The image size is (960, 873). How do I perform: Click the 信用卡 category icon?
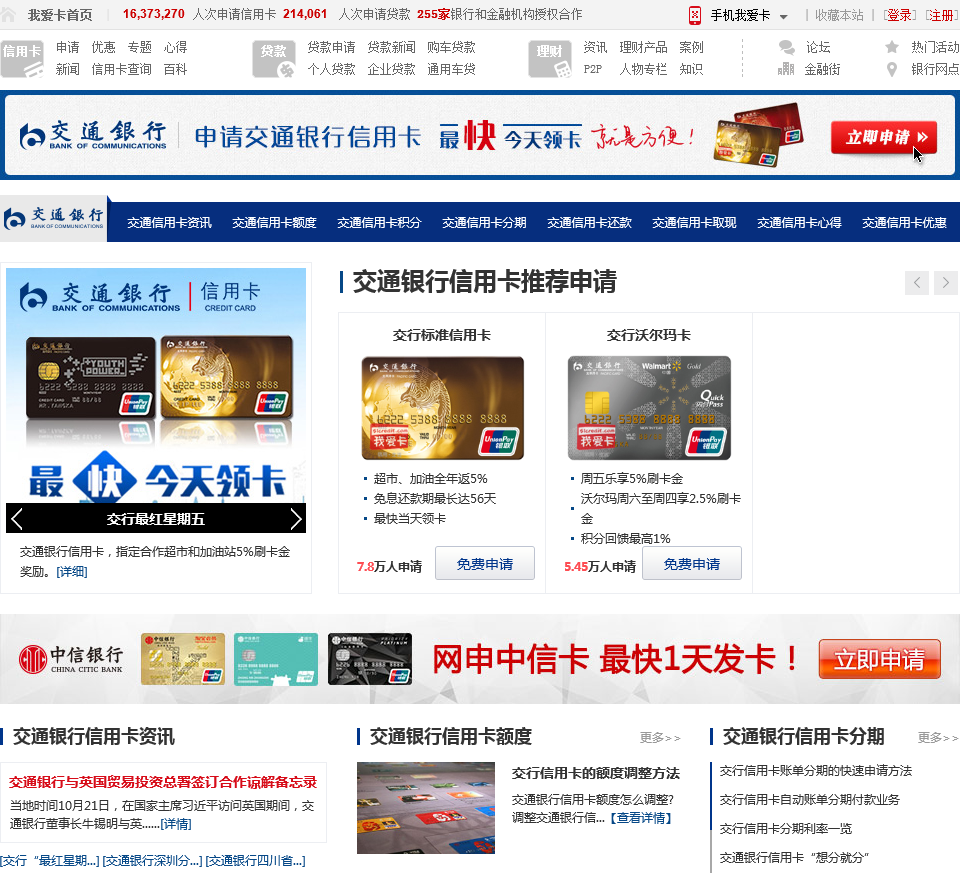[22, 59]
